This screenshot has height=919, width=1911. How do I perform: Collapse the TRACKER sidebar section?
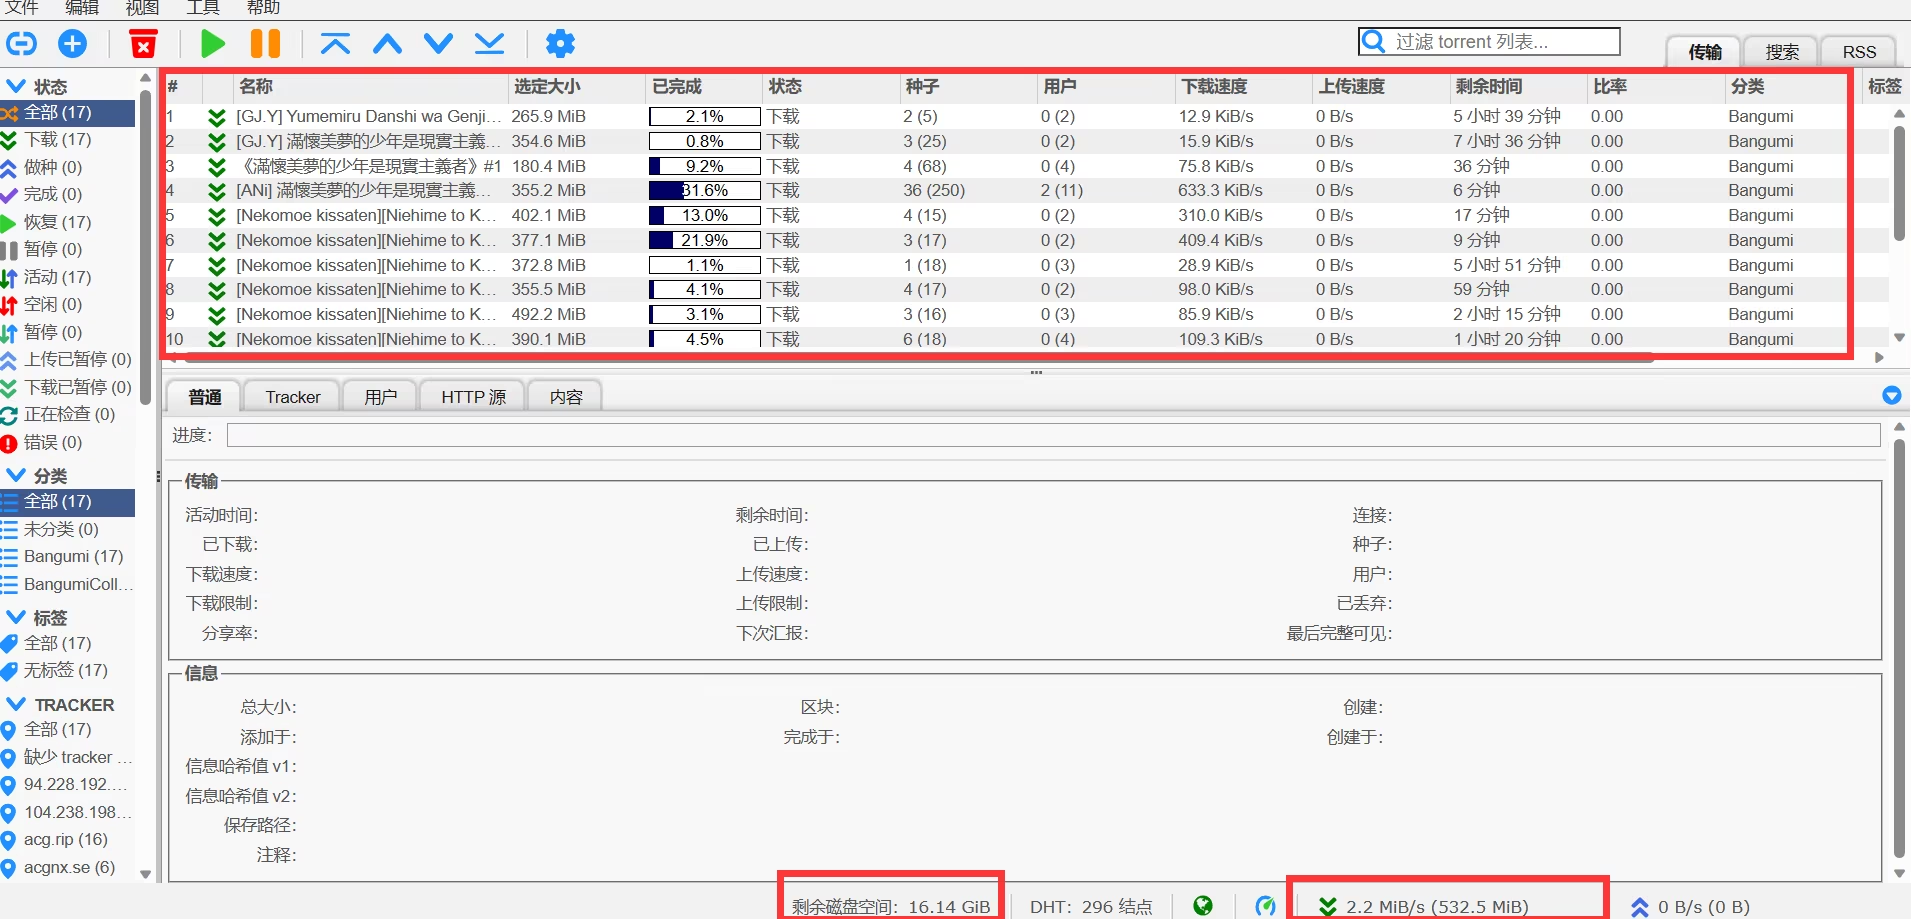(x=16, y=704)
